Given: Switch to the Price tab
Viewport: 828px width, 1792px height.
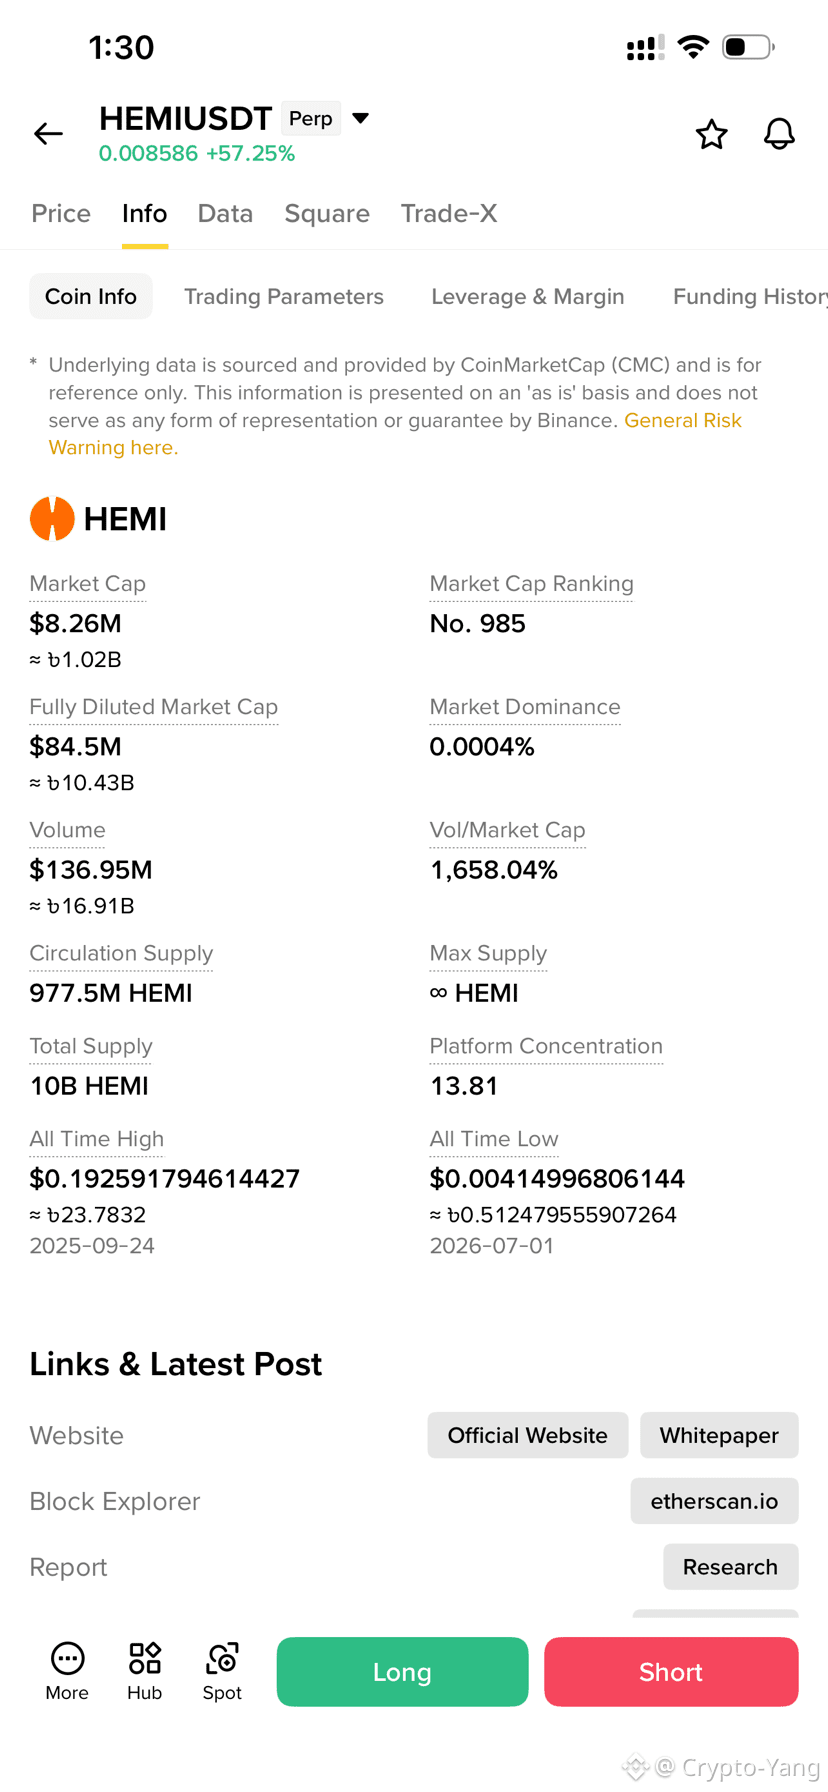Looking at the screenshot, I should click(x=61, y=213).
